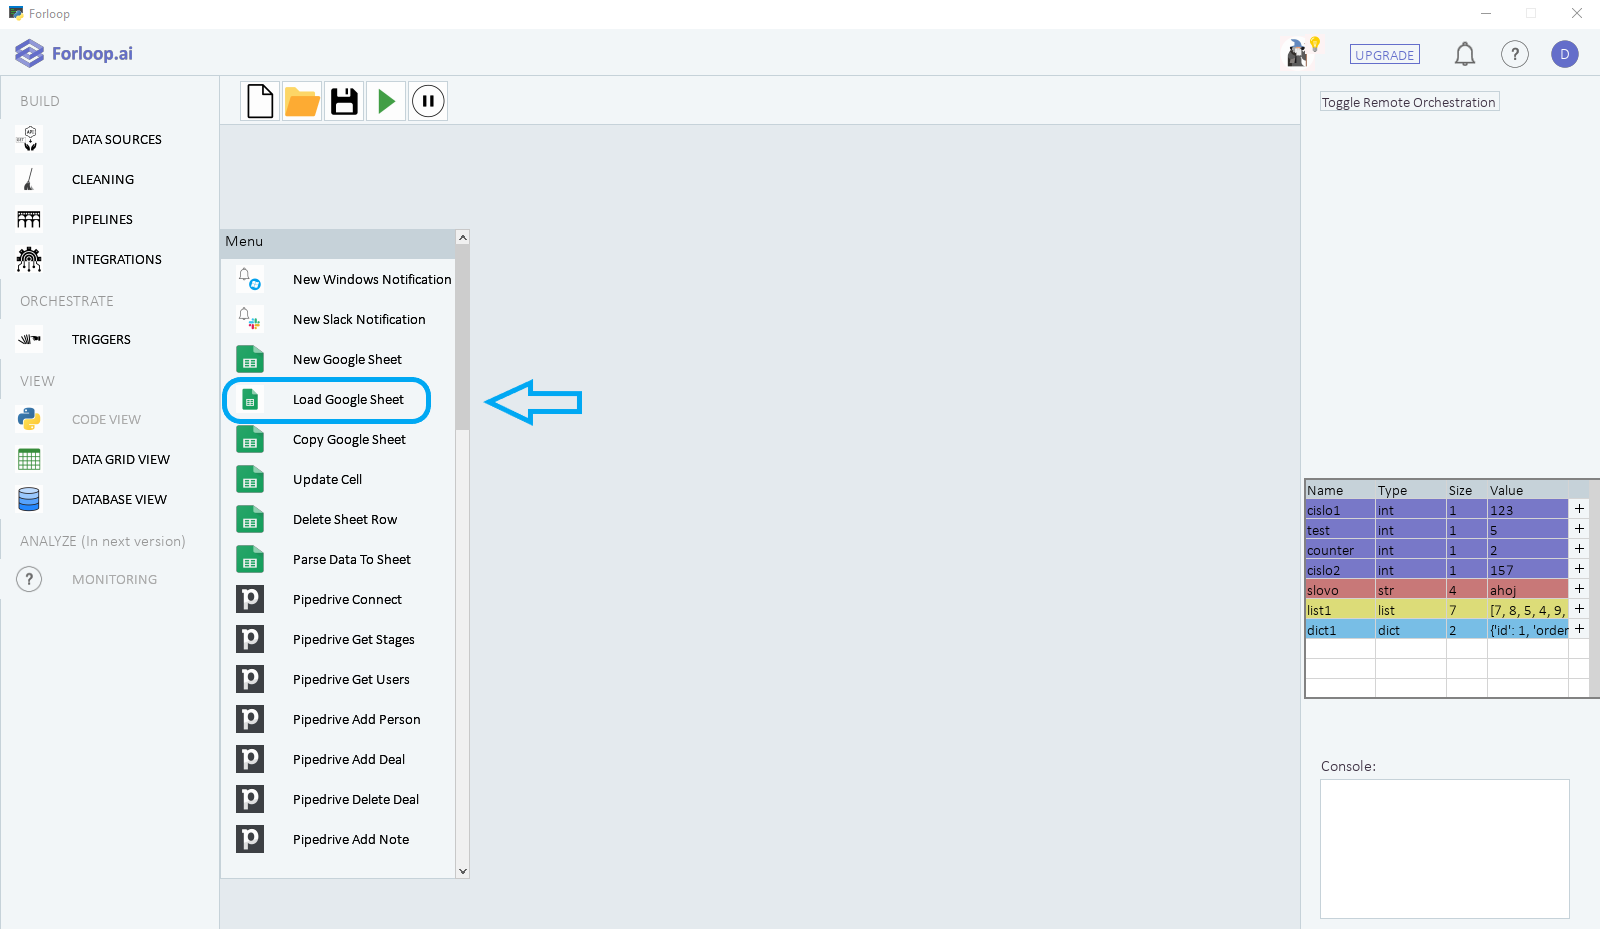Image resolution: width=1600 pixels, height=929 pixels.
Task: Click the Monitoring question mark icon
Action: [x=30, y=579]
